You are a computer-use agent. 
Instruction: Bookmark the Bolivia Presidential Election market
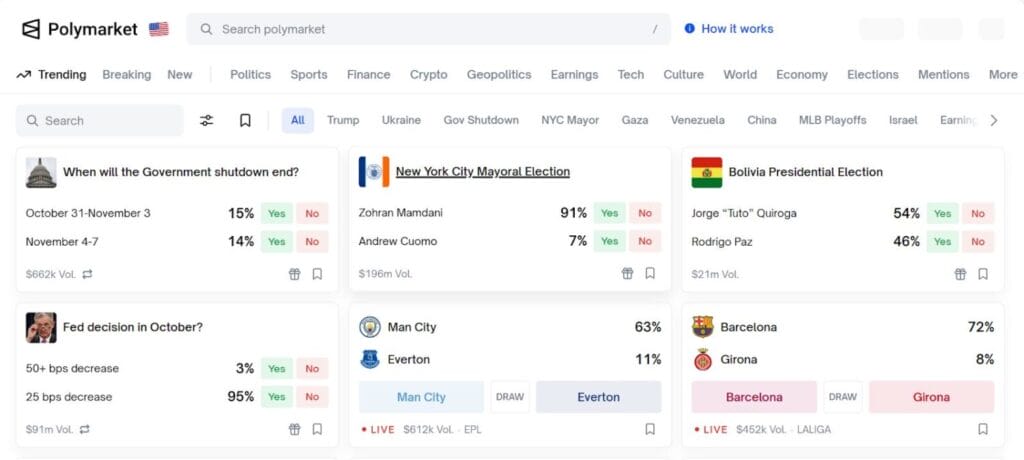pyautogui.click(x=983, y=273)
